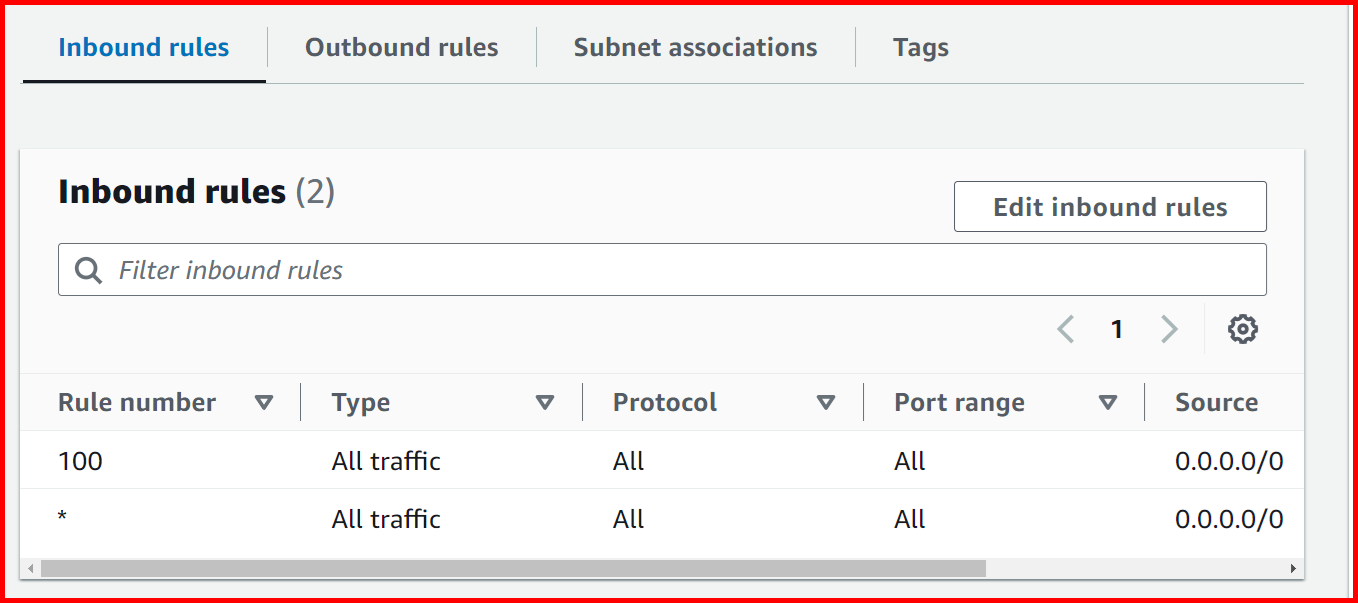Expand the Port range filter dropdown
1358x603 pixels.
tap(1109, 402)
